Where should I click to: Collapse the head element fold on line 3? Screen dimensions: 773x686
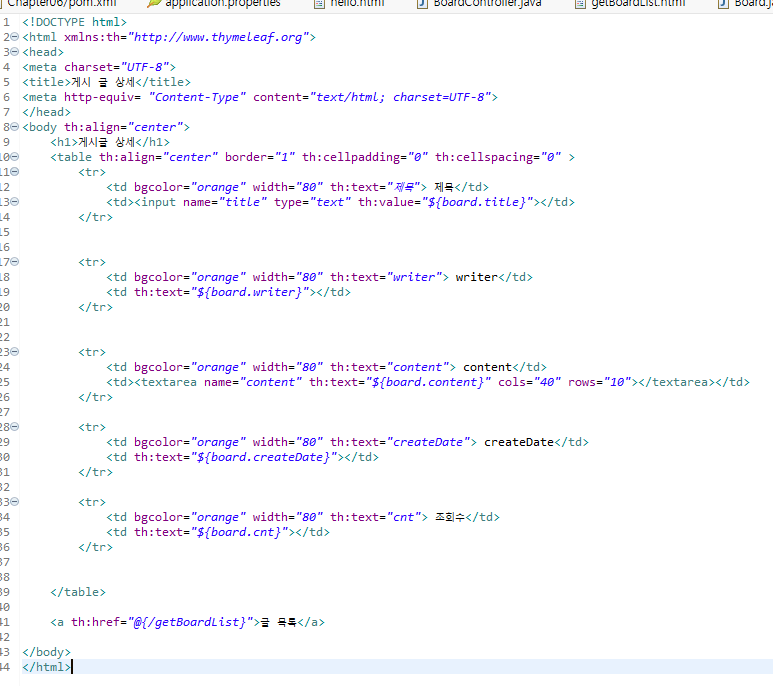coord(15,52)
